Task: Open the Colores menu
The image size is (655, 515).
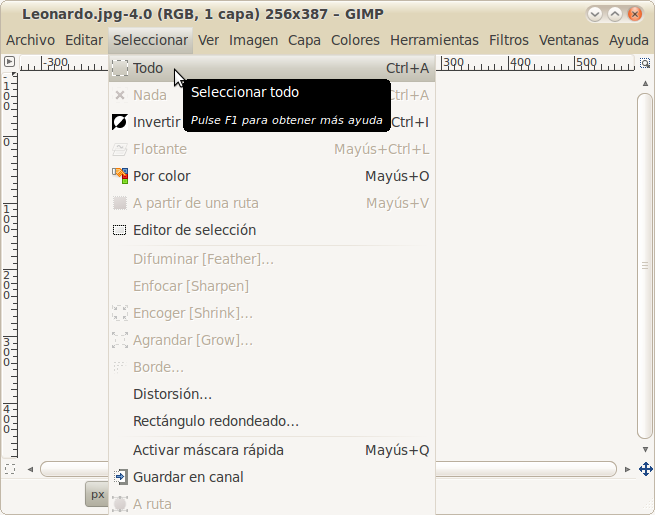Action: pos(355,40)
